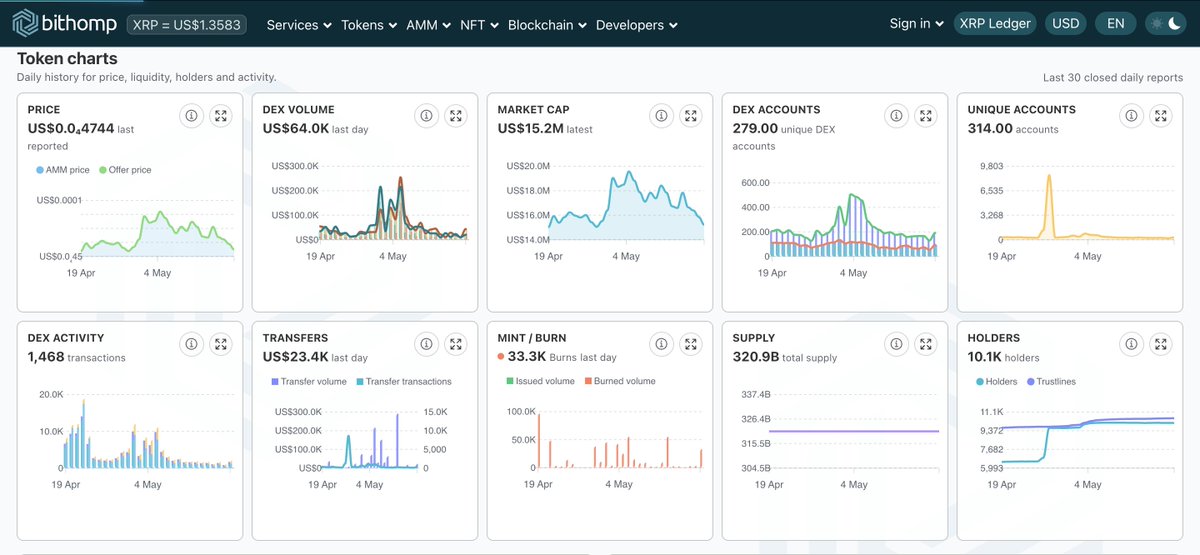Click the '314.00' accounts value
The width and height of the screenshot is (1200, 555).
[990, 128]
